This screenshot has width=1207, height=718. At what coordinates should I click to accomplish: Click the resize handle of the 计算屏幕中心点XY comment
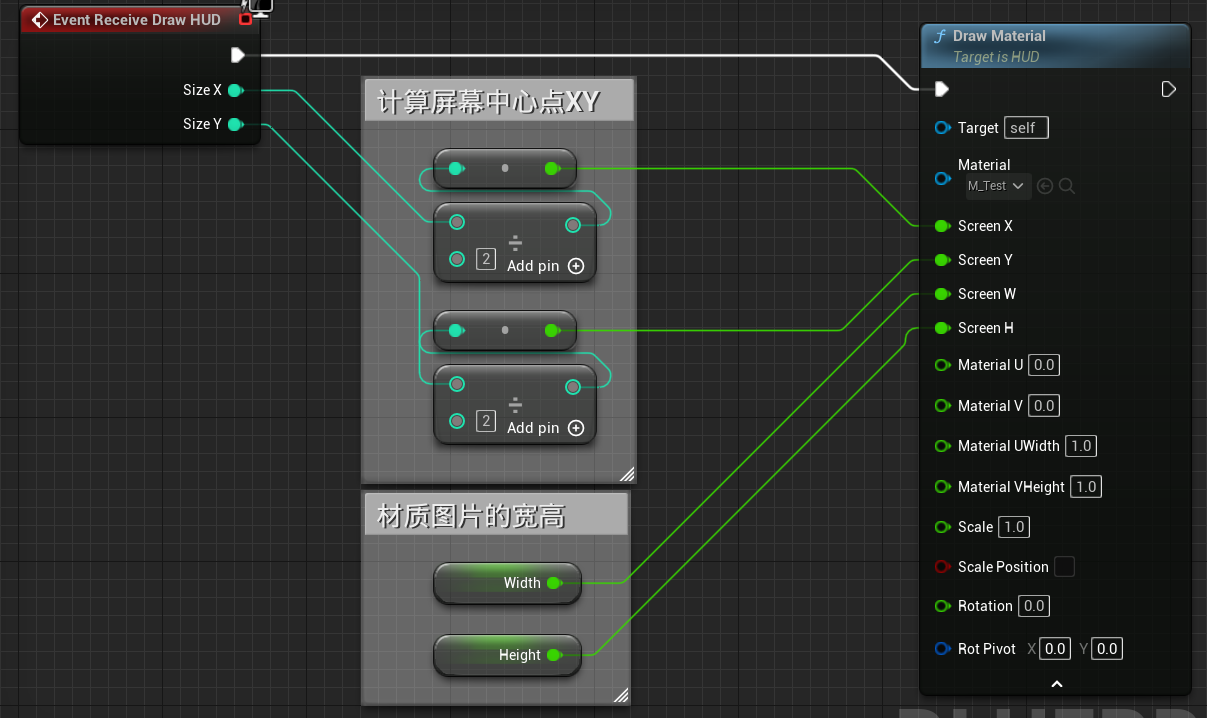click(627, 474)
